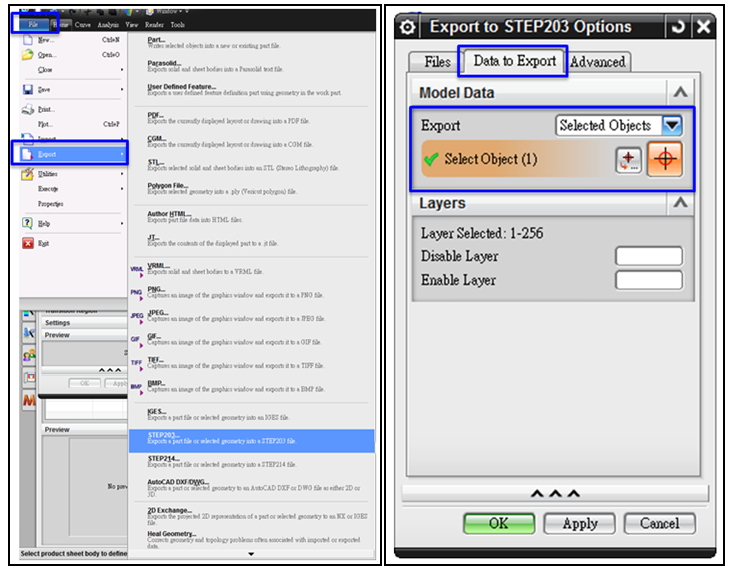Click the Utilities icon in File menu
Image resolution: width=732 pixels, height=572 pixels.
[27, 174]
